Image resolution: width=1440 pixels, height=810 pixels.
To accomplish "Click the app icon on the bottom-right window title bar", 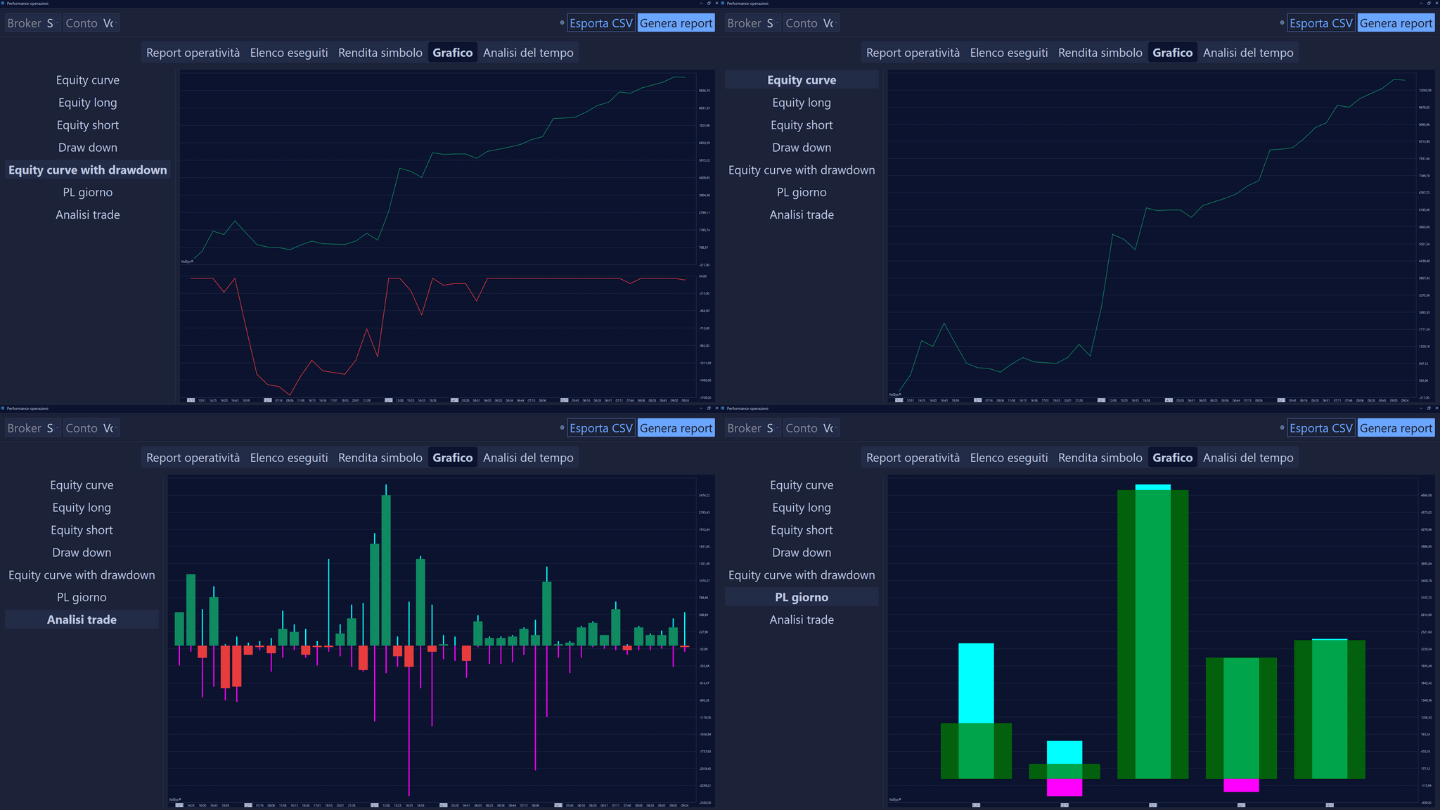I will tap(723, 408).
